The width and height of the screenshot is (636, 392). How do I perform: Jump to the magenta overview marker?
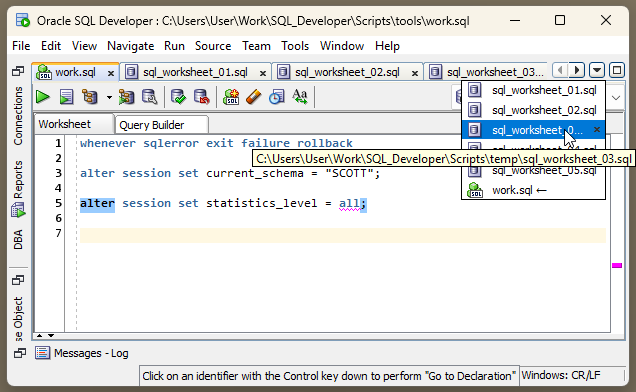617,265
